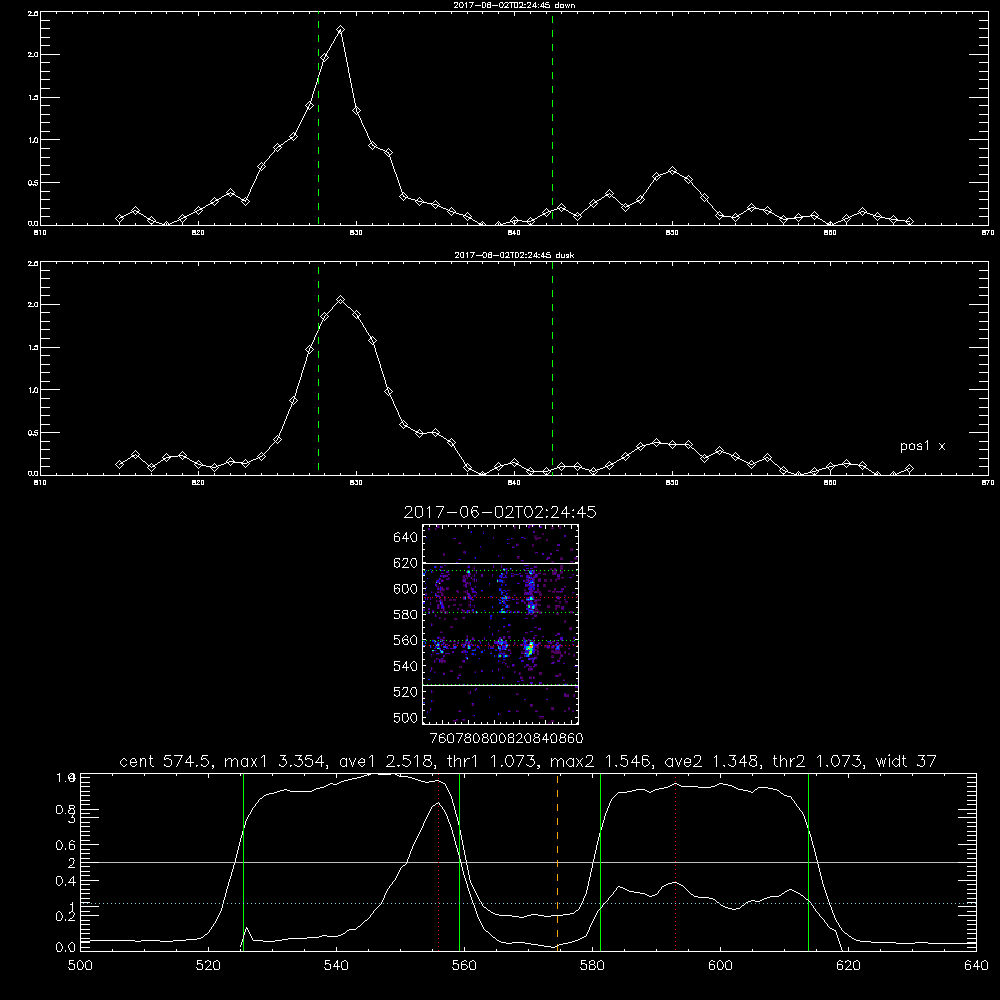Select the spectral heat map image
Screen dimensions: 1000x1000
[500, 624]
